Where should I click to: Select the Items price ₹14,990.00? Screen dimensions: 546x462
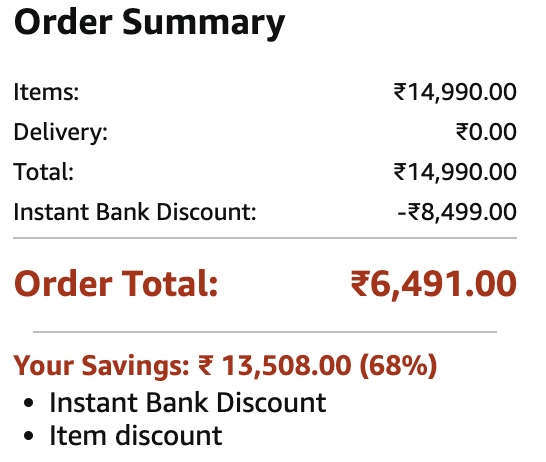[455, 93]
